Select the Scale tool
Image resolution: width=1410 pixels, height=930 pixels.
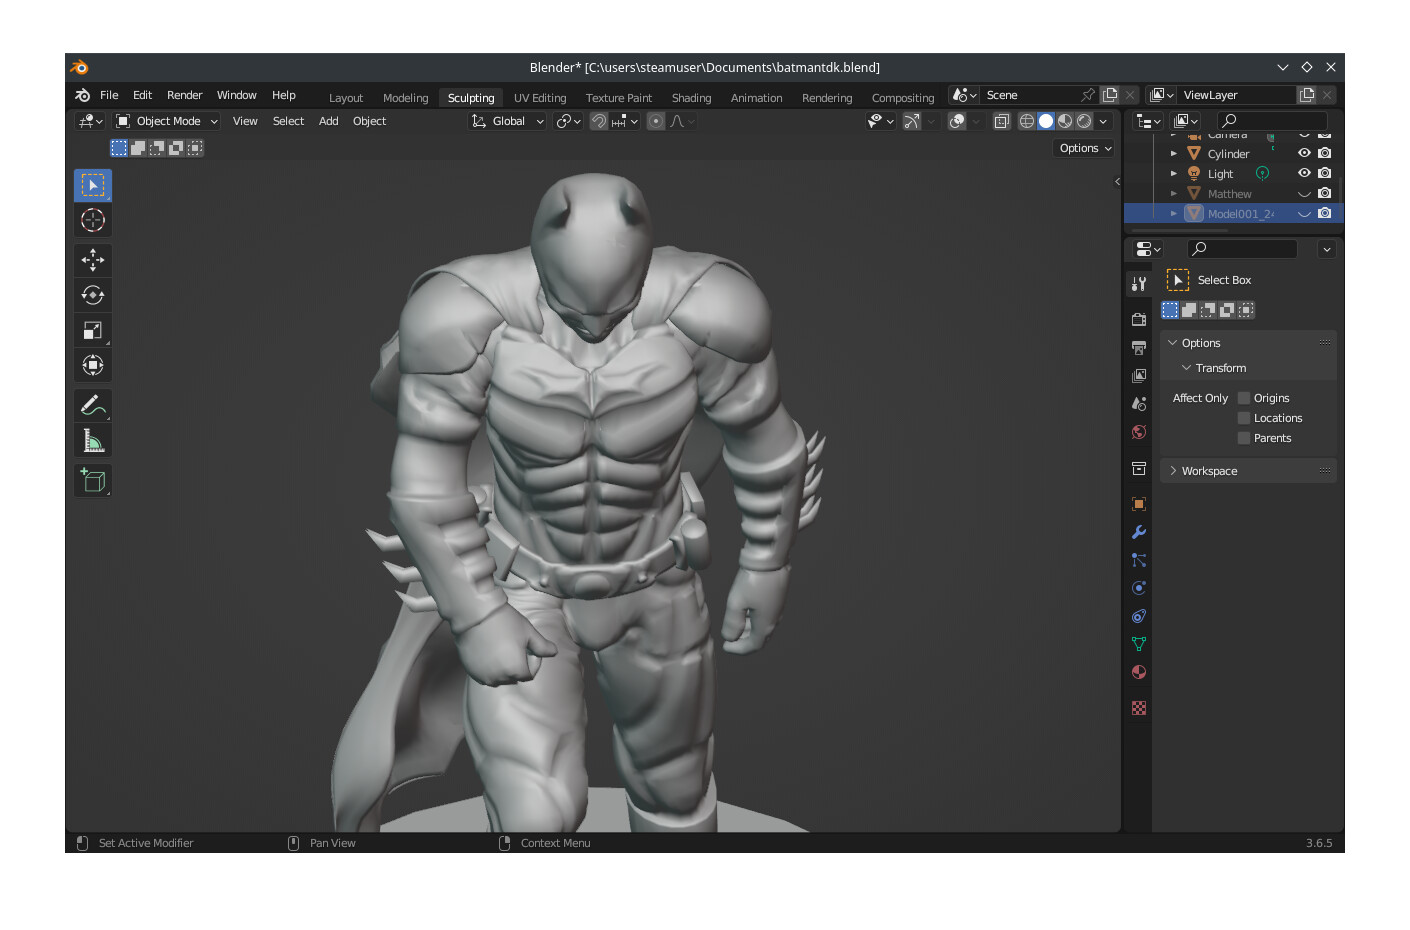(93, 330)
